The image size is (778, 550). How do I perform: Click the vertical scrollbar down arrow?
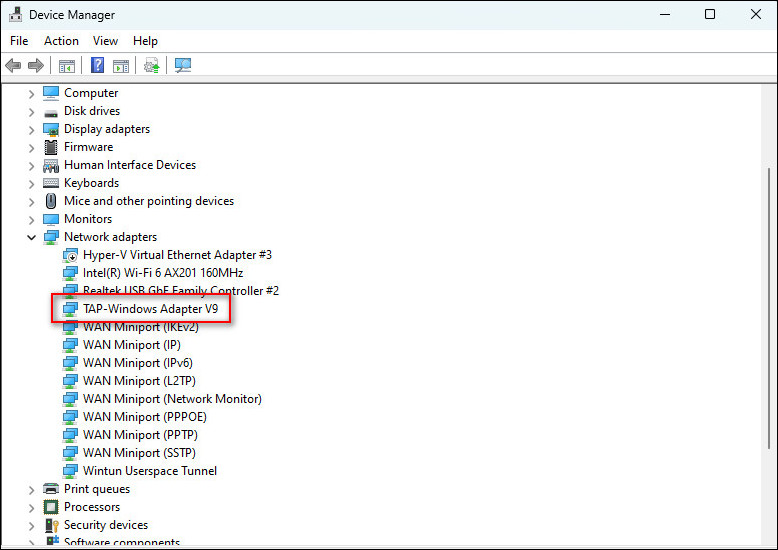(767, 538)
